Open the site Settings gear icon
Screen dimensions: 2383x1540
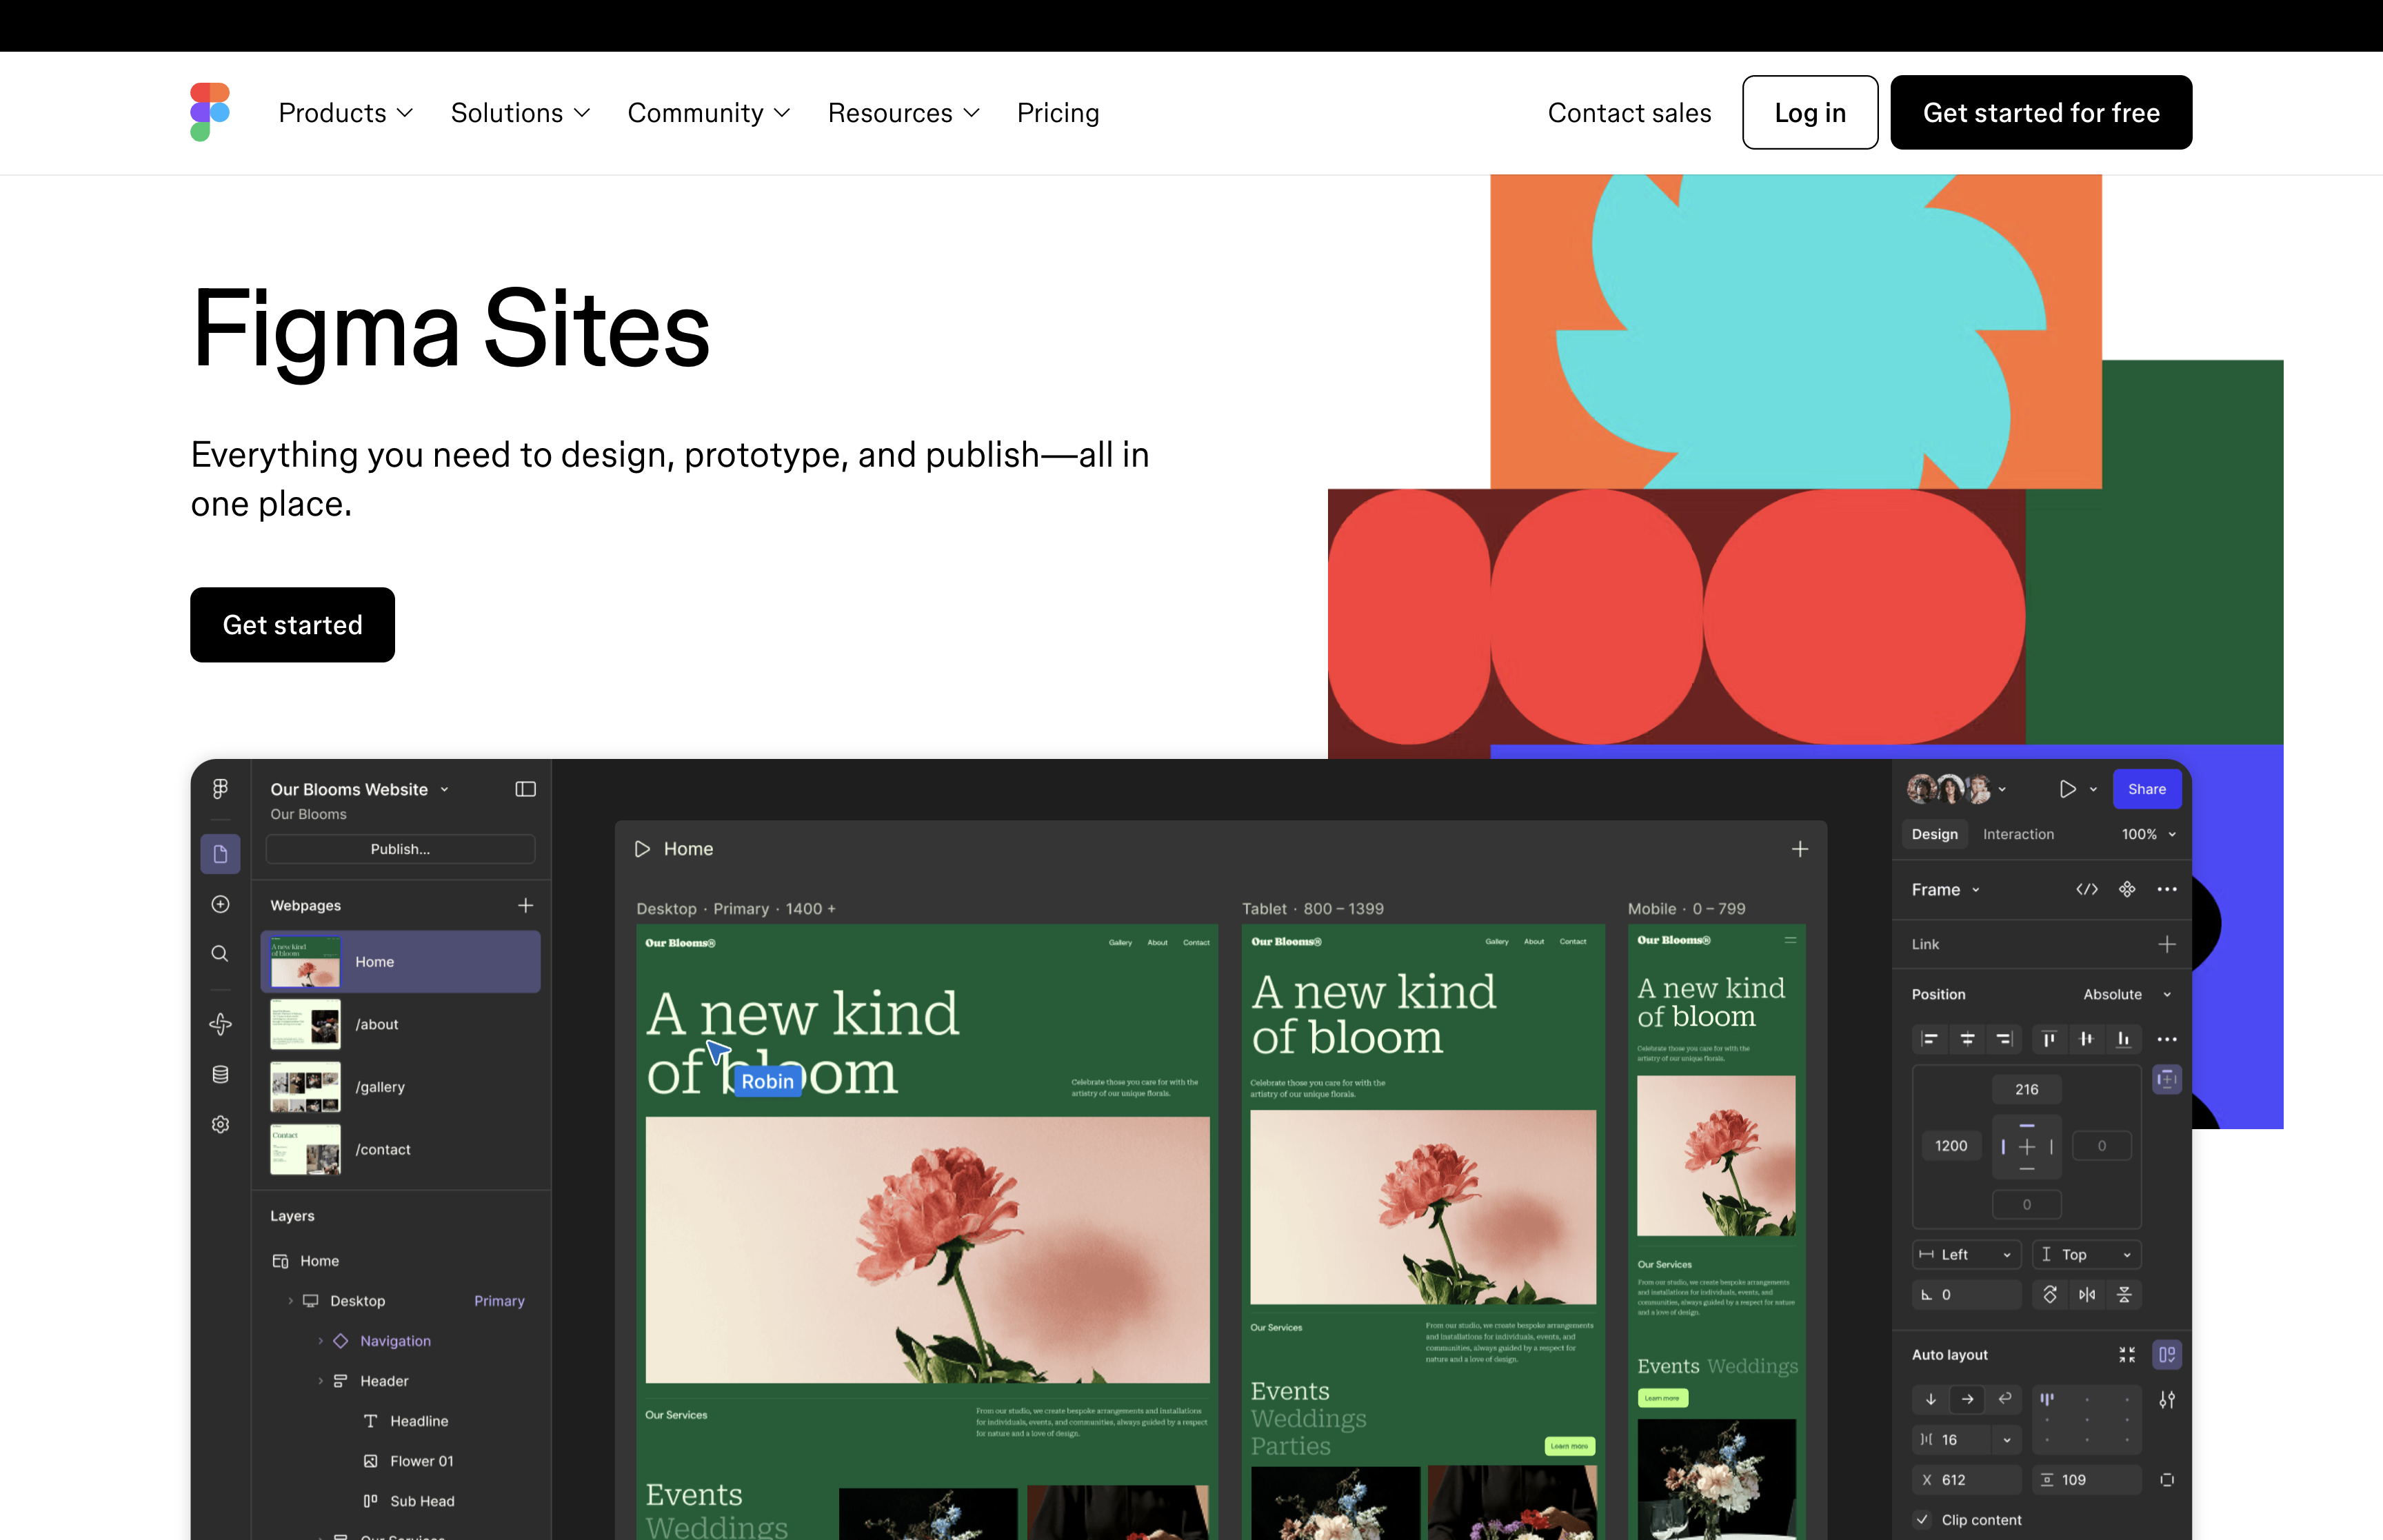(220, 1124)
